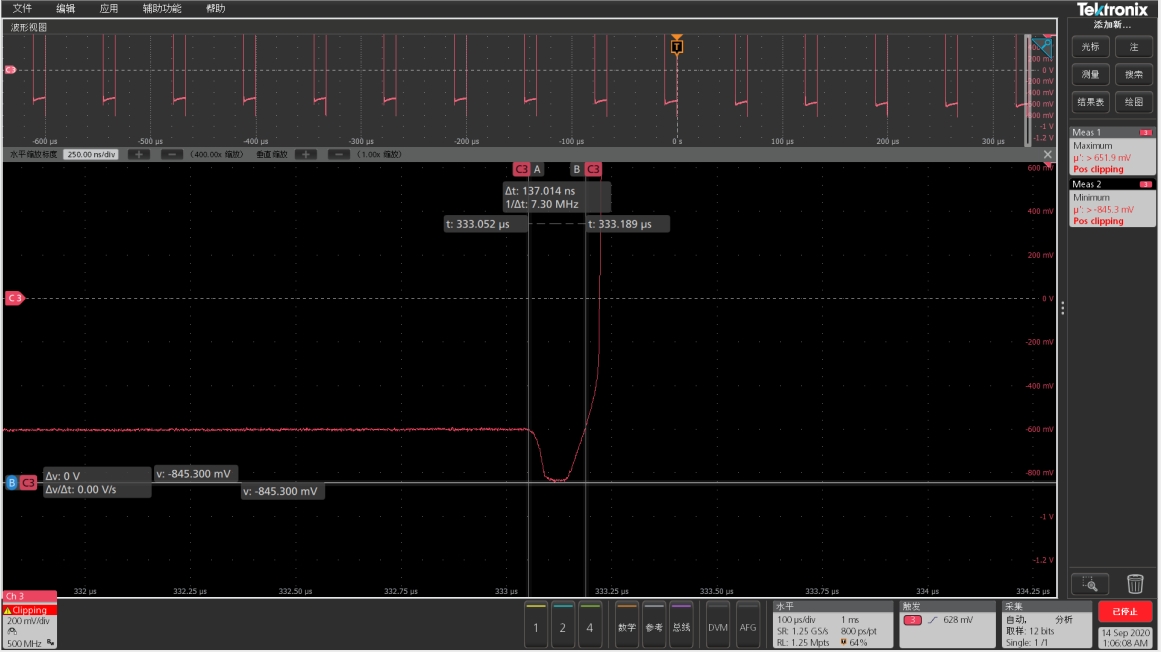This screenshot has width=1161, height=652.
Task: Turn on channel 2
Action: (x=563, y=626)
